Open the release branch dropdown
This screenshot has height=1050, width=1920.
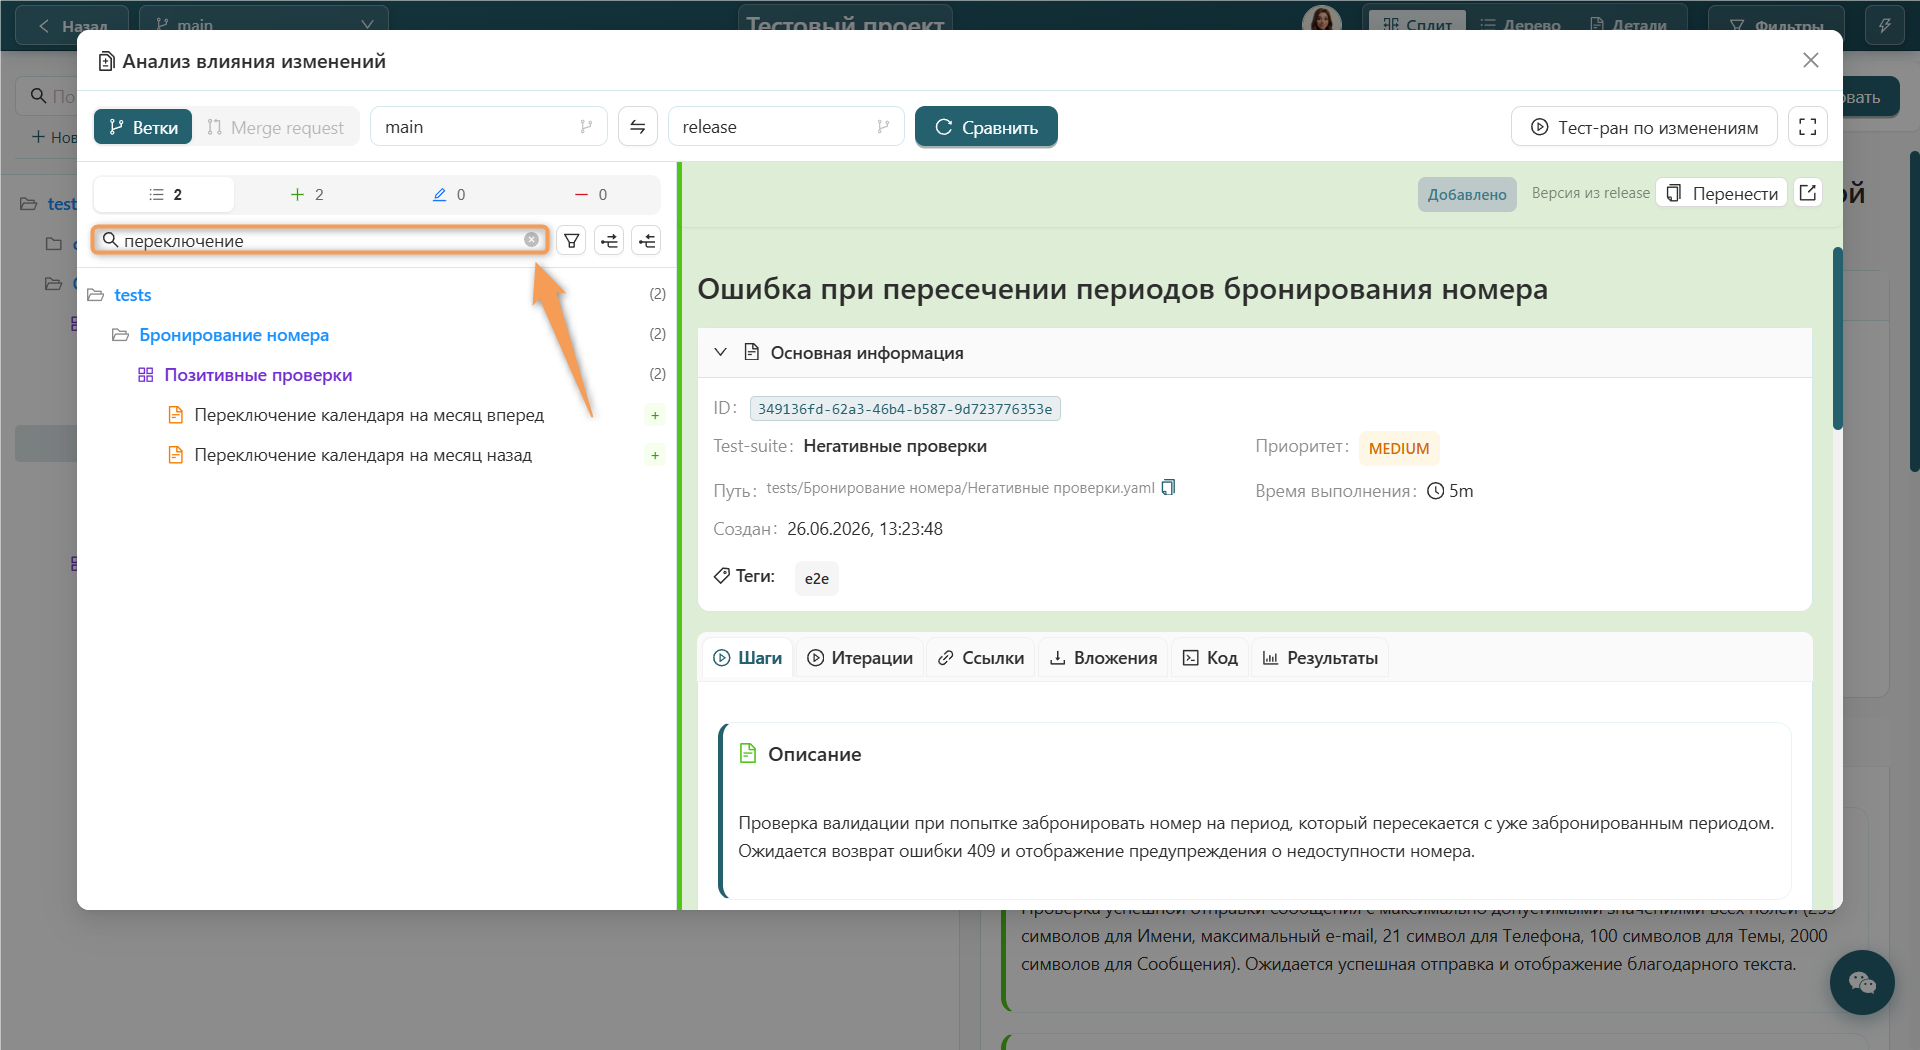coord(786,127)
